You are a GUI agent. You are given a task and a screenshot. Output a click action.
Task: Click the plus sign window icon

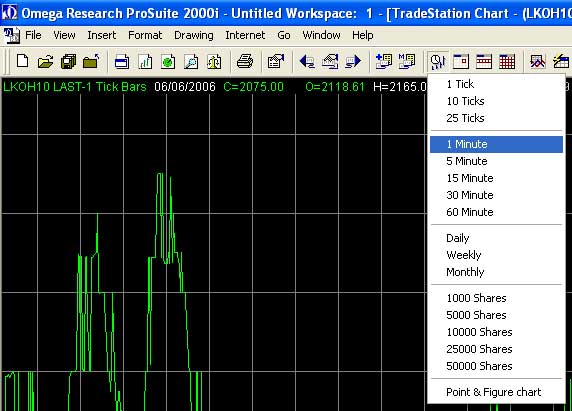tap(384, 61)
